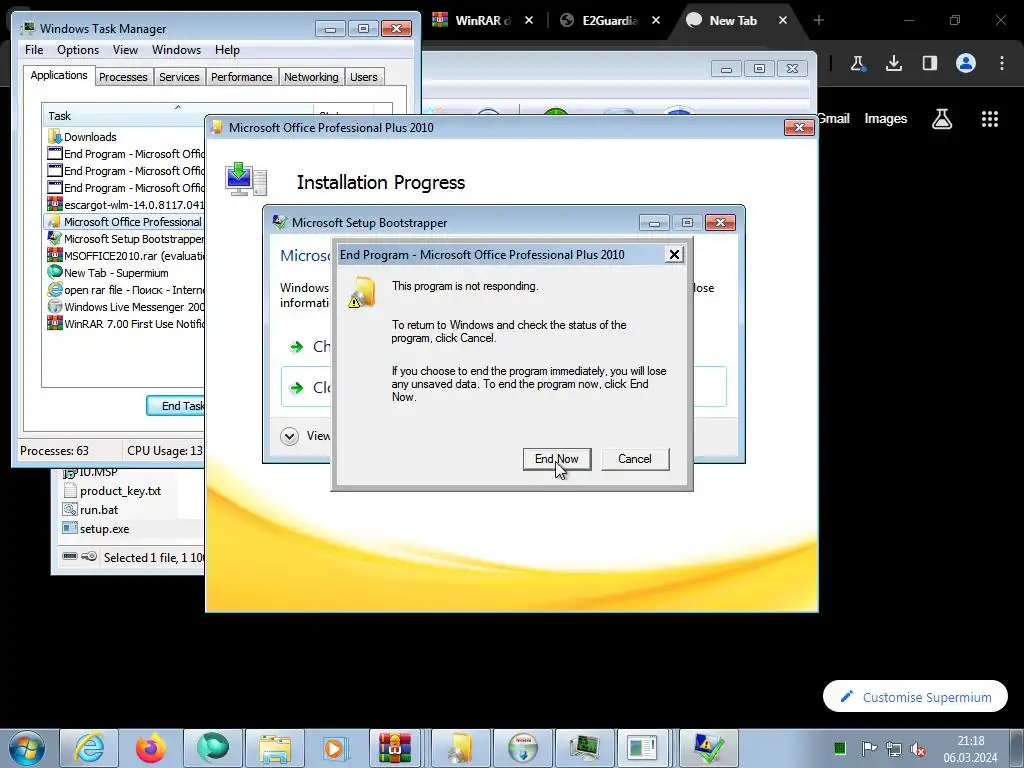Switch to the Users tab

tap(363, 77)
